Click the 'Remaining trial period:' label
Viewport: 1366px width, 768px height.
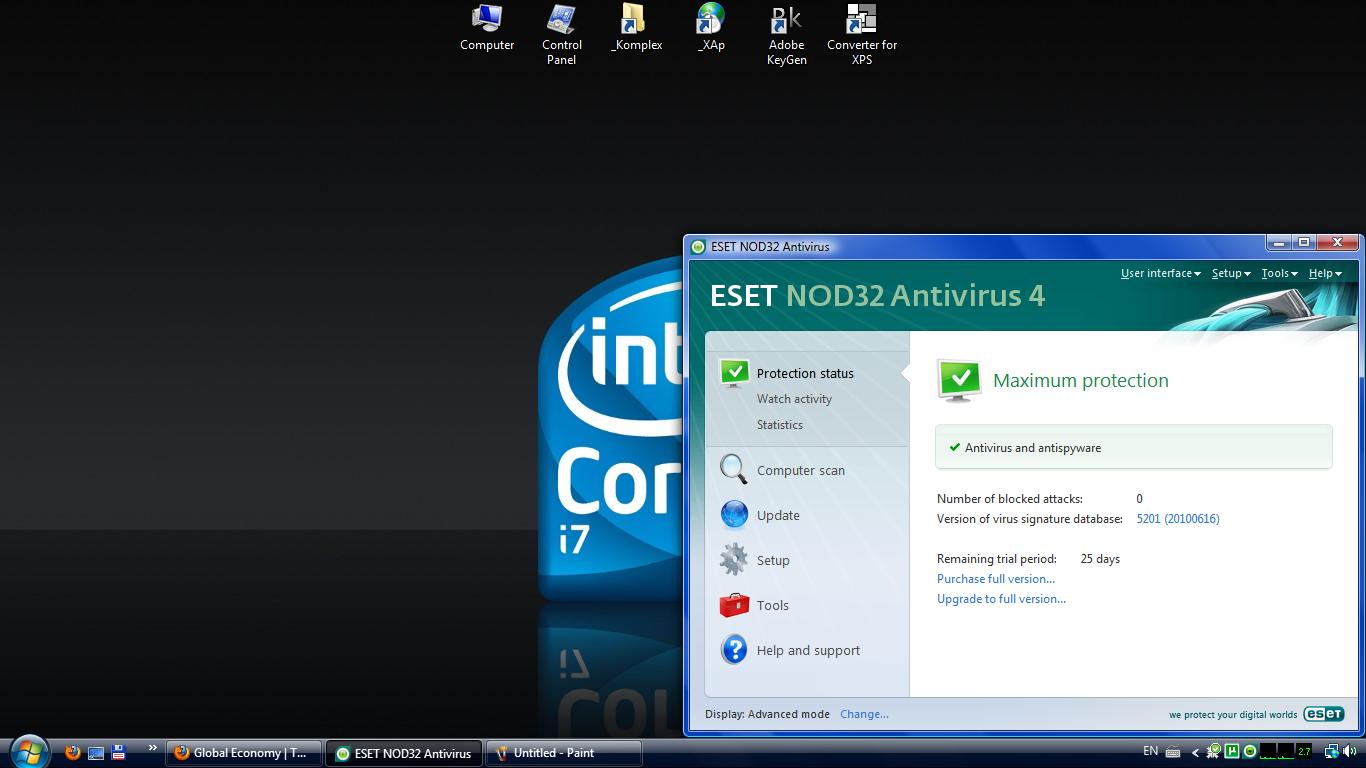point(996,559)
